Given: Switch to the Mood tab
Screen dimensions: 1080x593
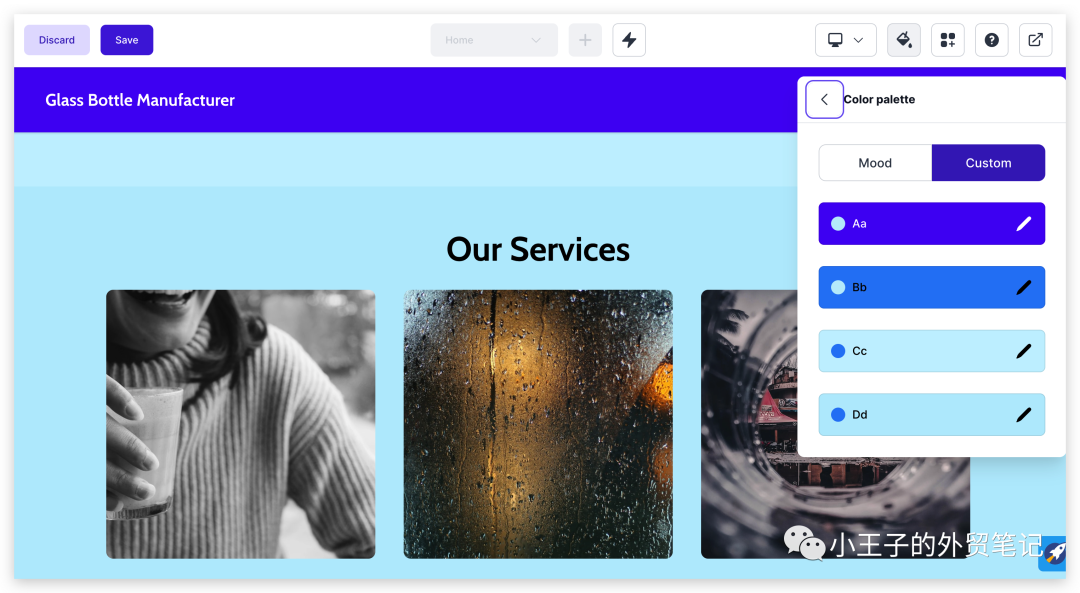Looking at the screenshot, I should coord(875,163).
